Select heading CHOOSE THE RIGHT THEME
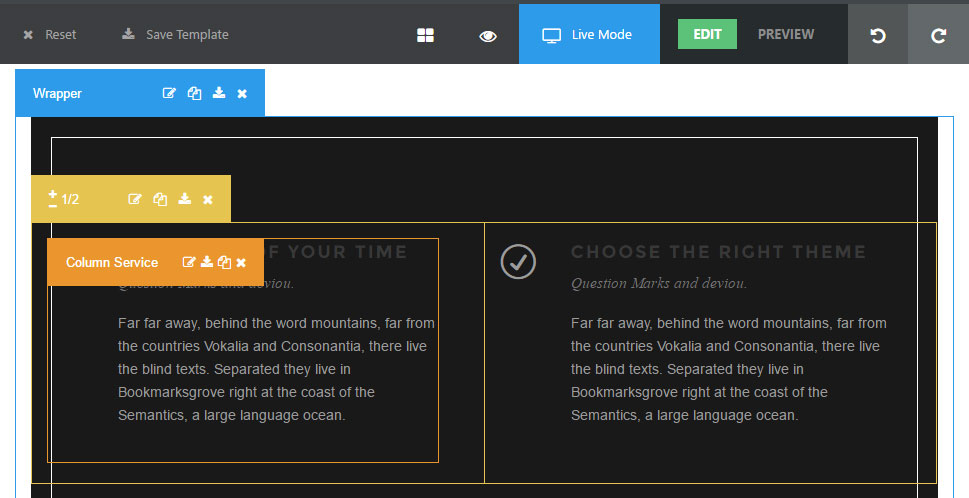The height and width of the screenshot is (498, 969). pos(718,251)
